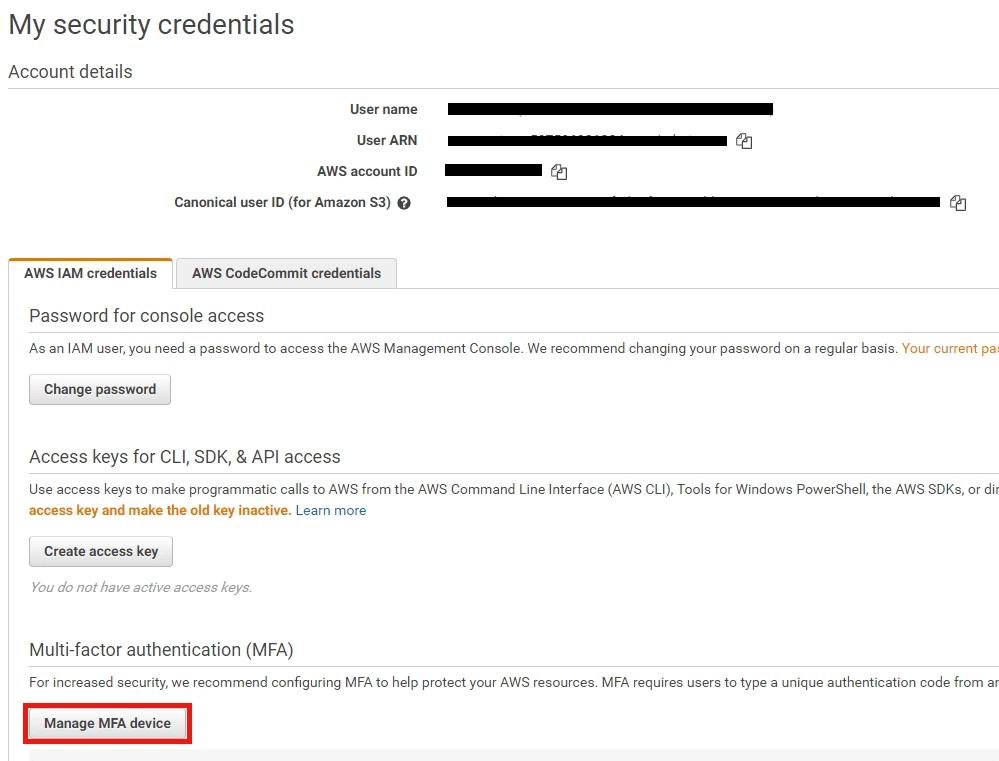Click the My security credentials heading
Viewport: 999px width, 761px height.
coord(151,25)
